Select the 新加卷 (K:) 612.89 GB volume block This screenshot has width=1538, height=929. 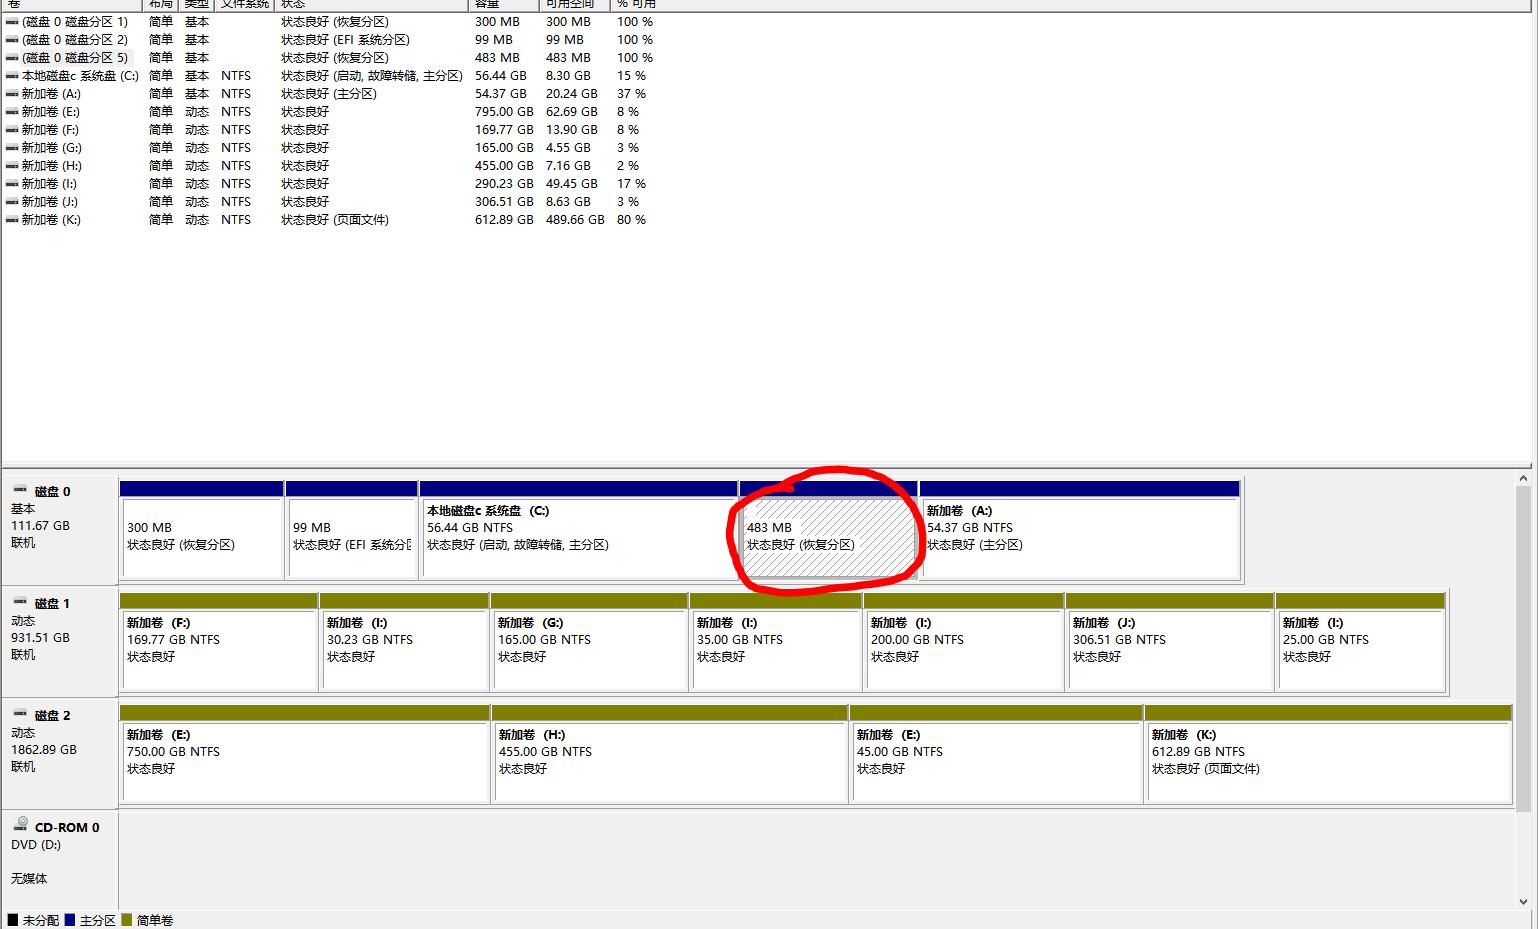(1328, 754)
